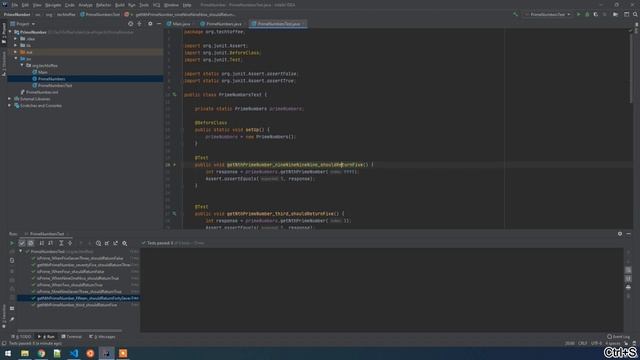Open Search Everywhere magnifier icon
The width and height of the screenshot is (640, 360).
click(x=635, y=14)
